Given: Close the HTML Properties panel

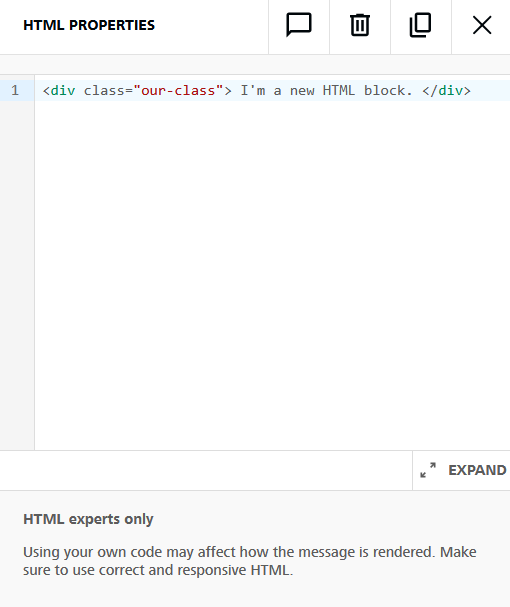Looking at the screenshot, I should point(482,25).
